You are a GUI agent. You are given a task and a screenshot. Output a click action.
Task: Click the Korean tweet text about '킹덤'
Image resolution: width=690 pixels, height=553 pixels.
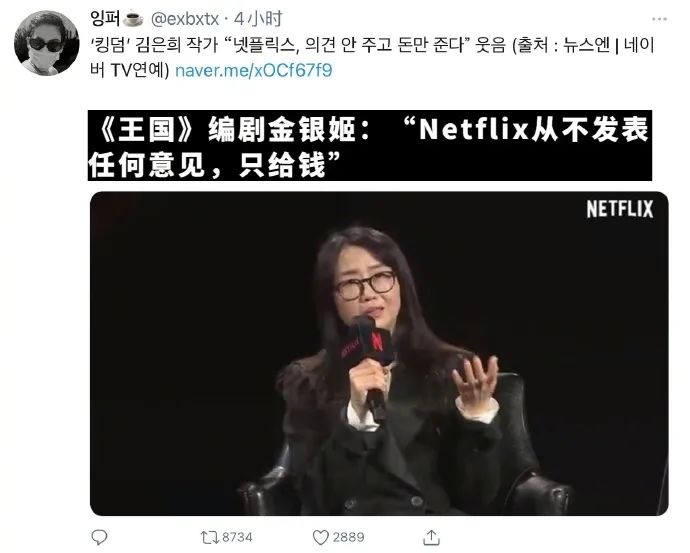[372, 58]
